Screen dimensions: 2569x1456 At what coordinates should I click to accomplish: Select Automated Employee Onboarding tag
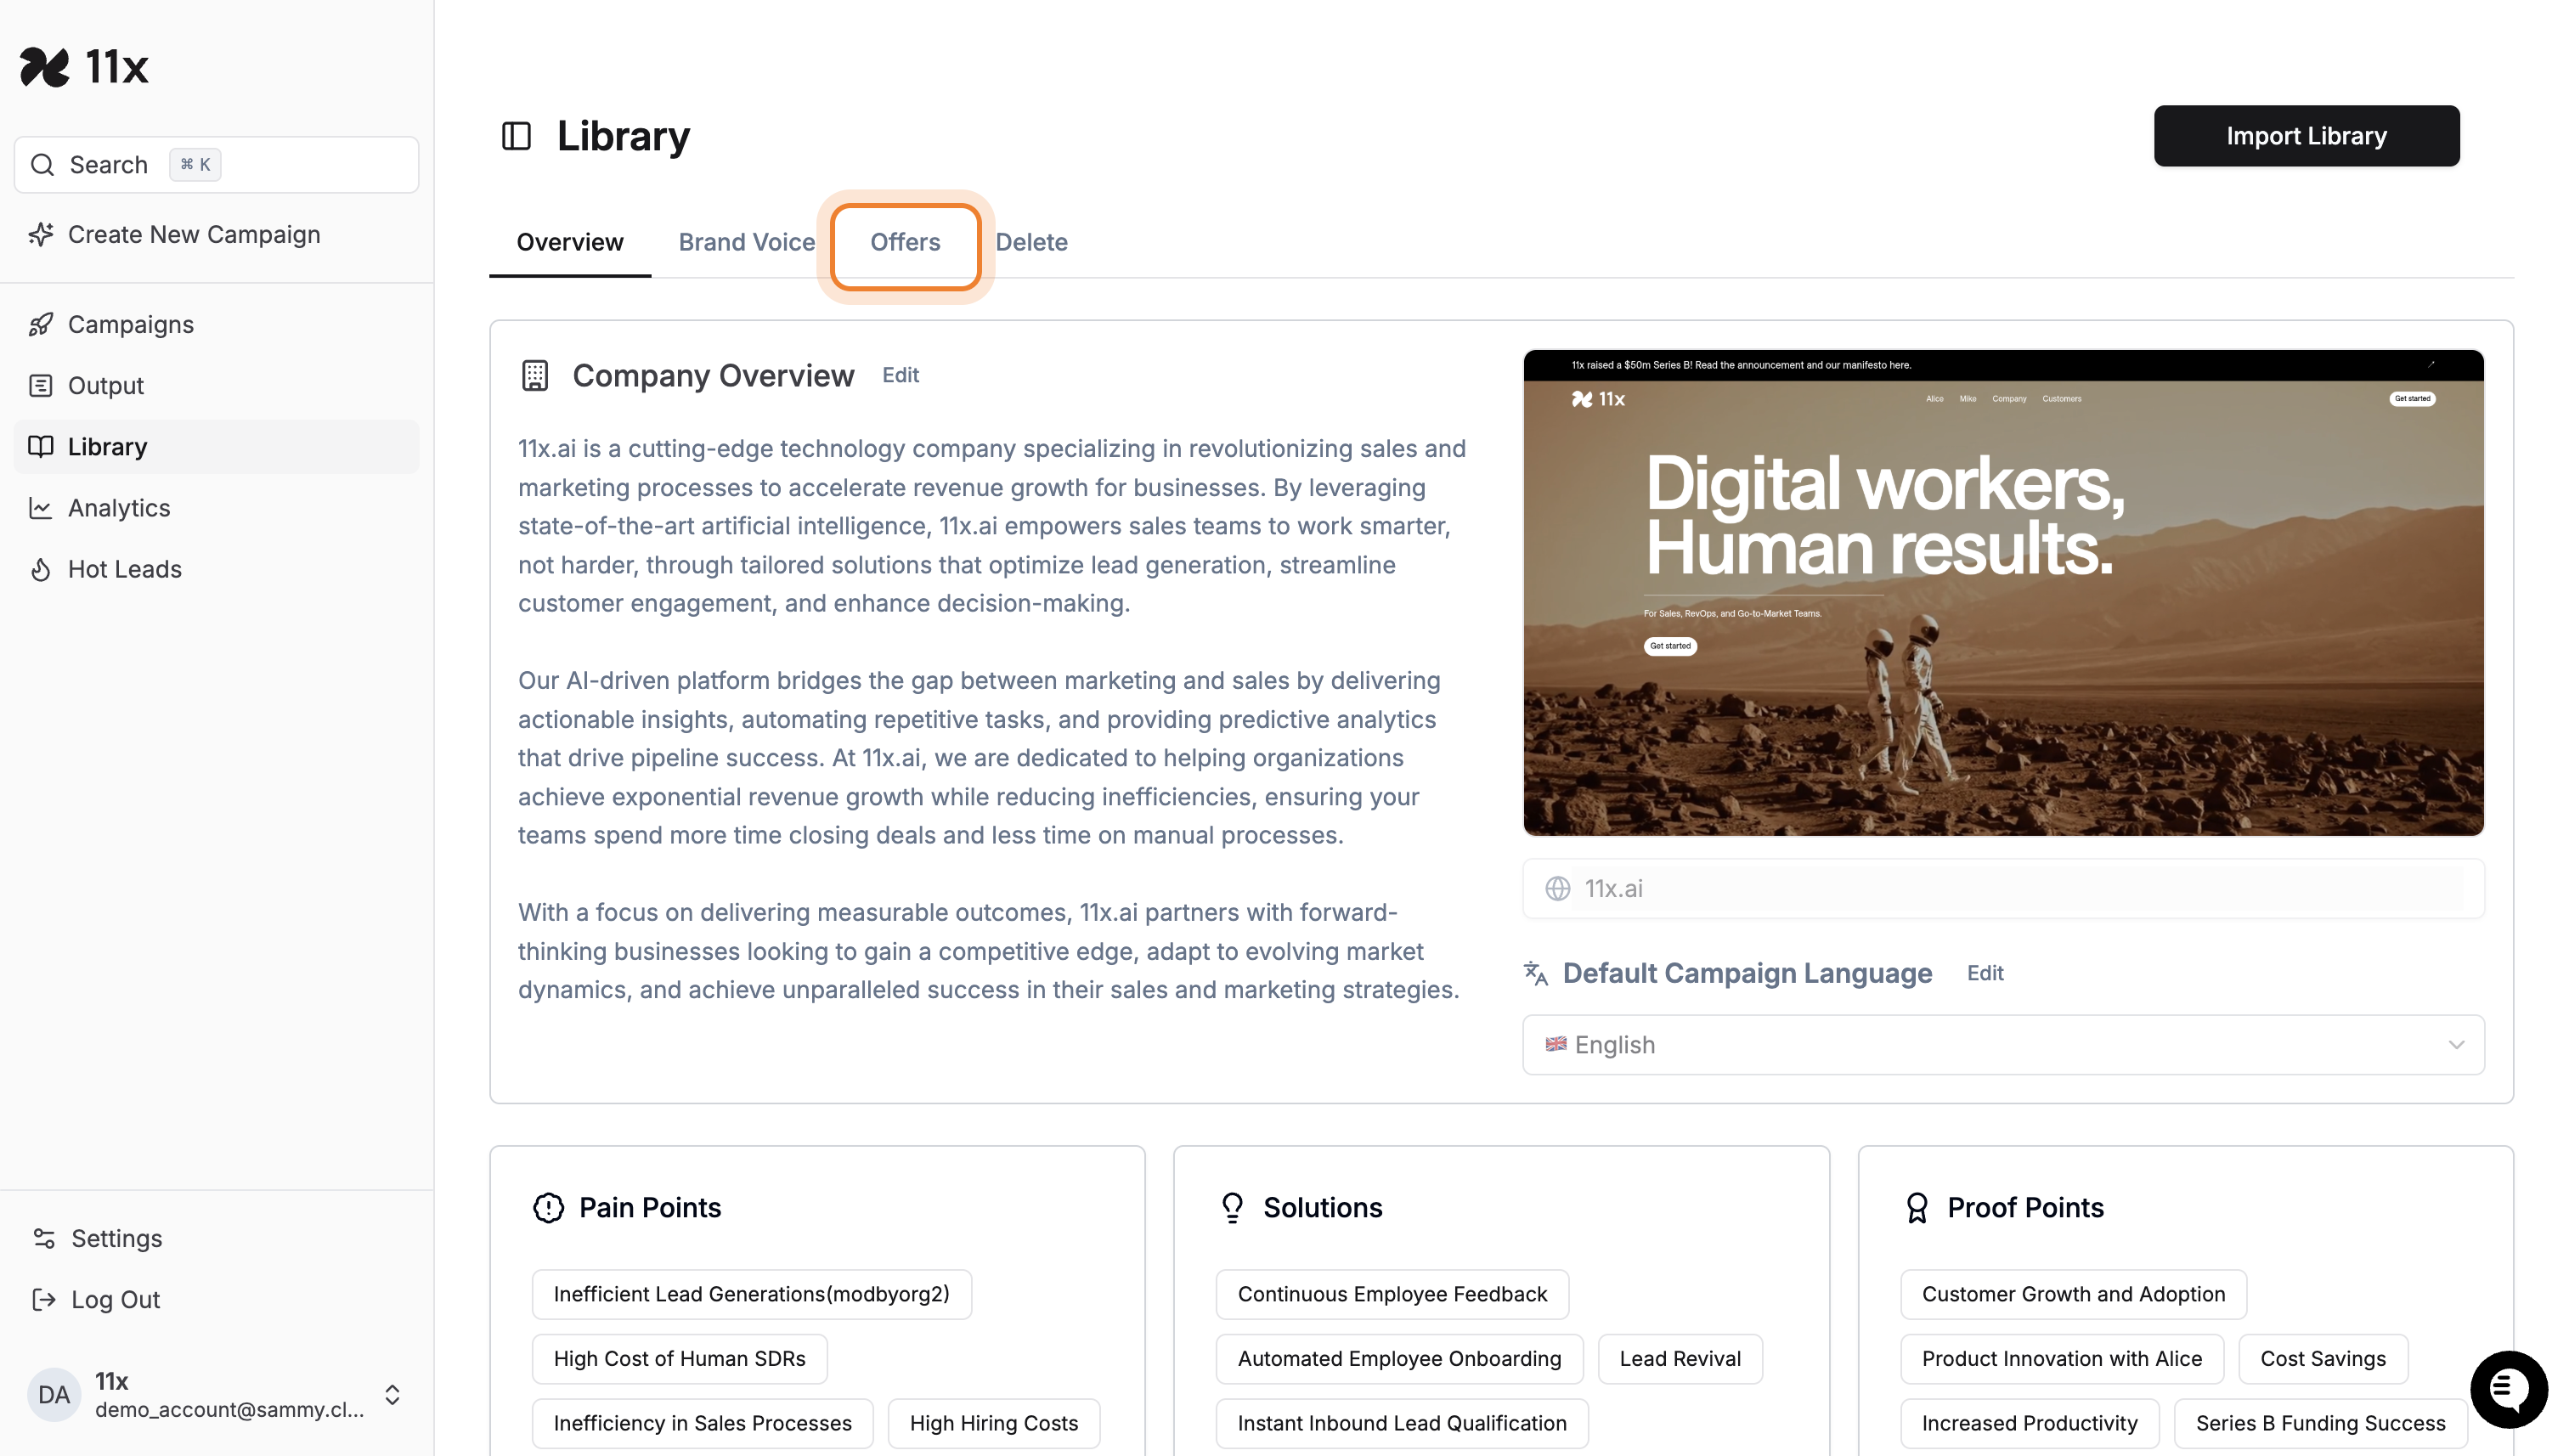(1399, 1359)
